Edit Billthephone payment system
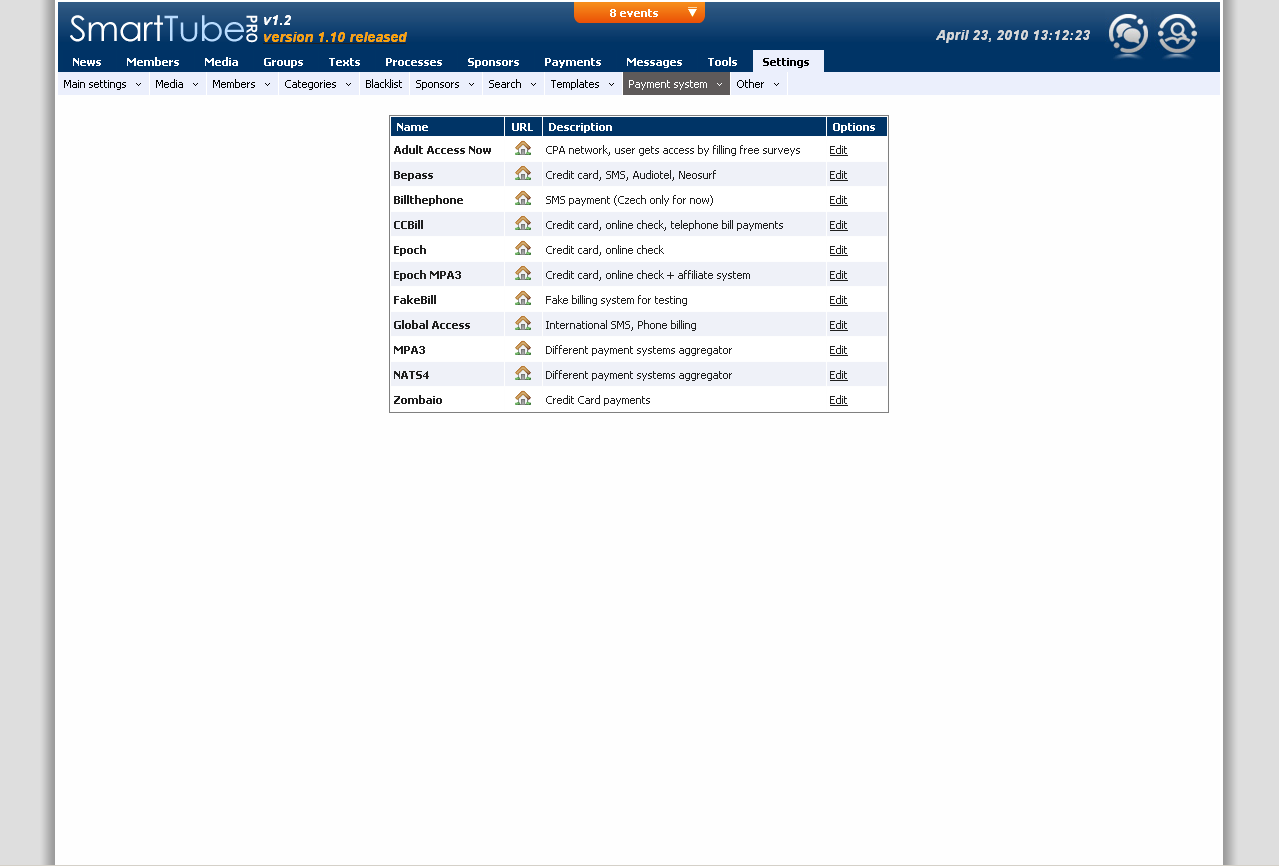1279x866 pixels. click(x=838, y=200)
